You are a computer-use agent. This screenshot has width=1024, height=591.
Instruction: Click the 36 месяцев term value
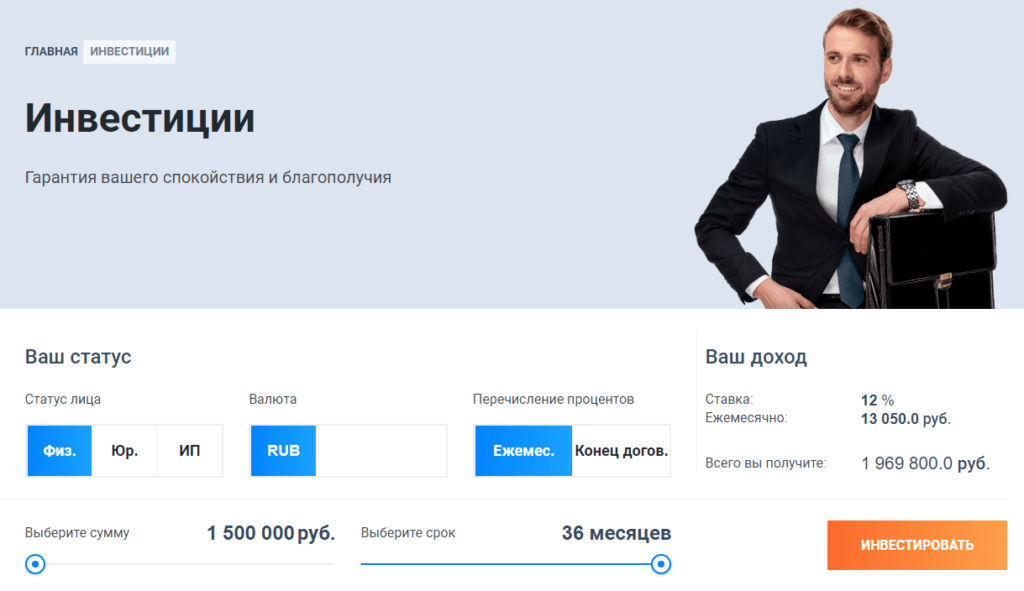[x=616, y=533]
